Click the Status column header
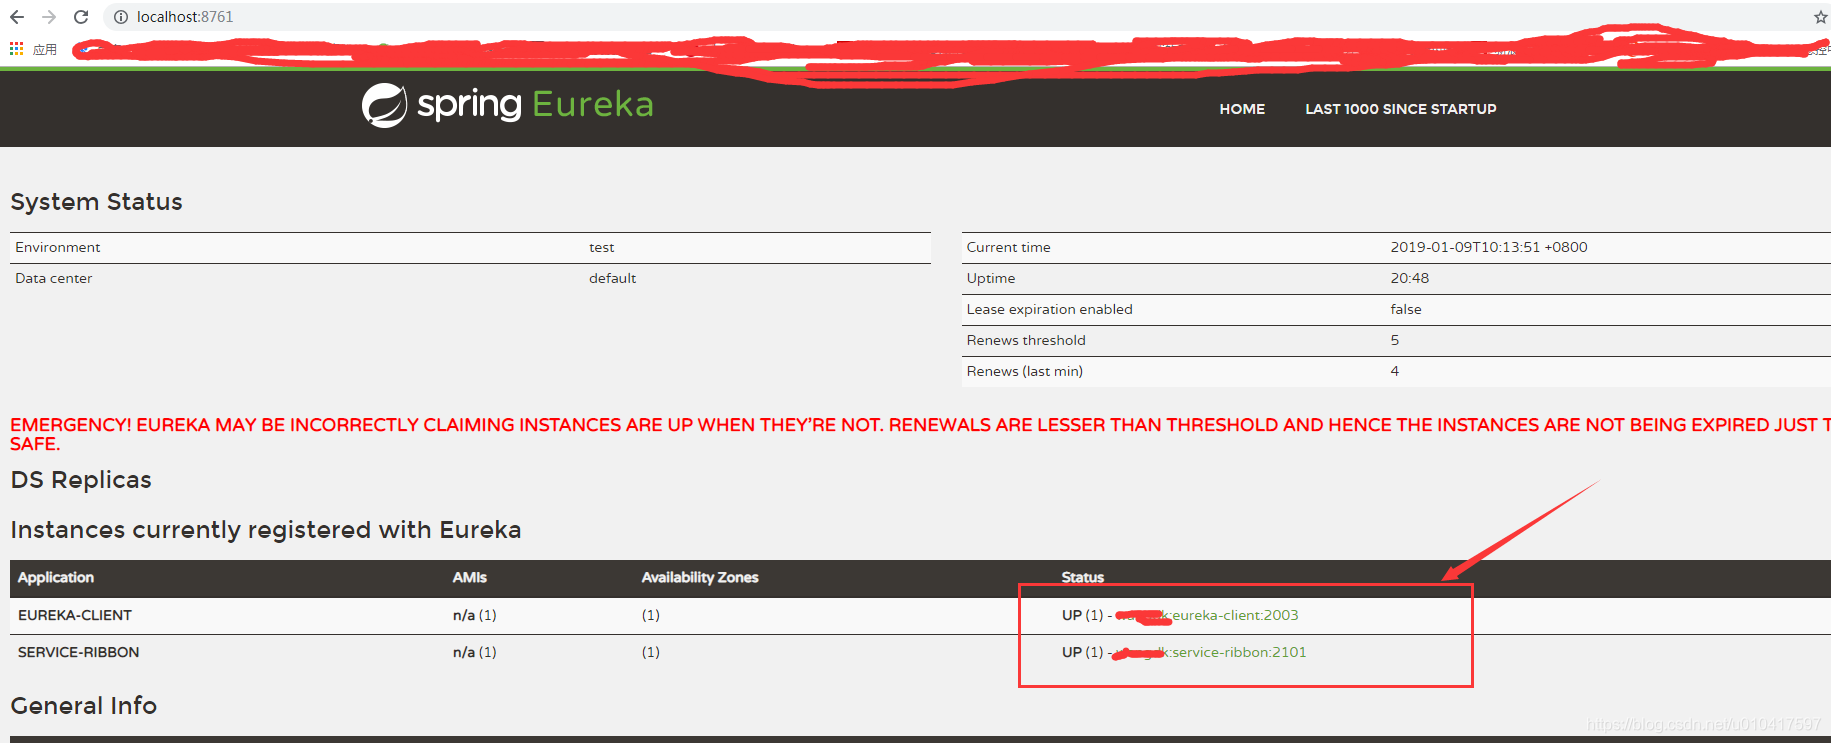Viewport: 1831px width, 743px height. 1083,577
